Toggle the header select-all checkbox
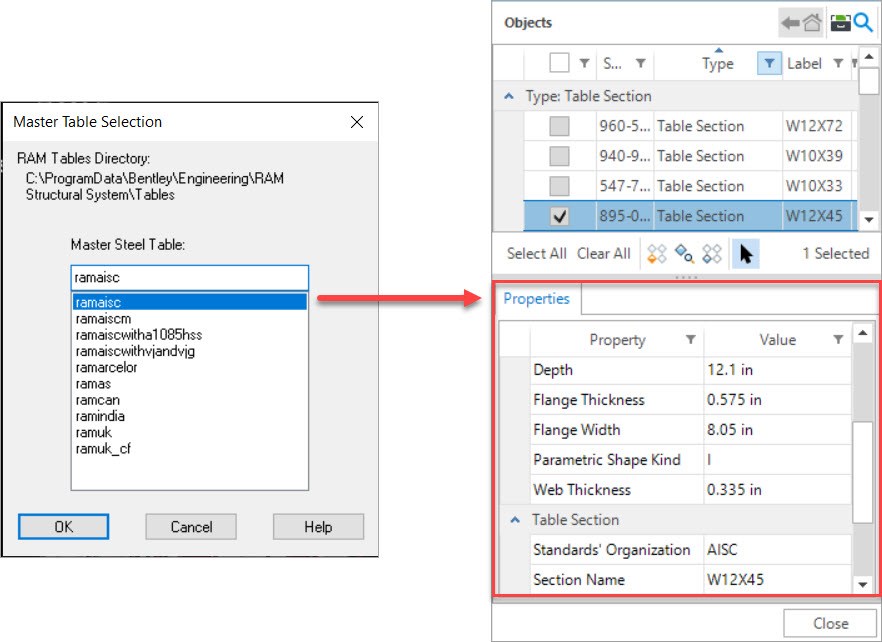 [560, 64]
